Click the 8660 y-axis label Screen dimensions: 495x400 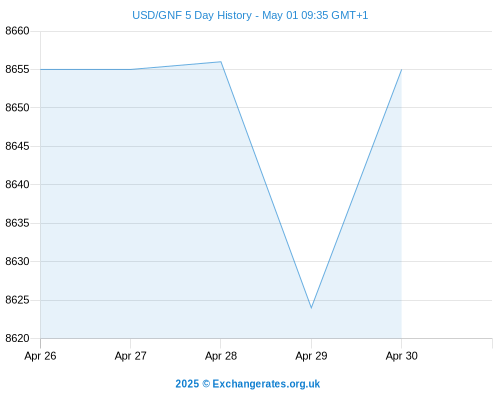pos(17,31)
